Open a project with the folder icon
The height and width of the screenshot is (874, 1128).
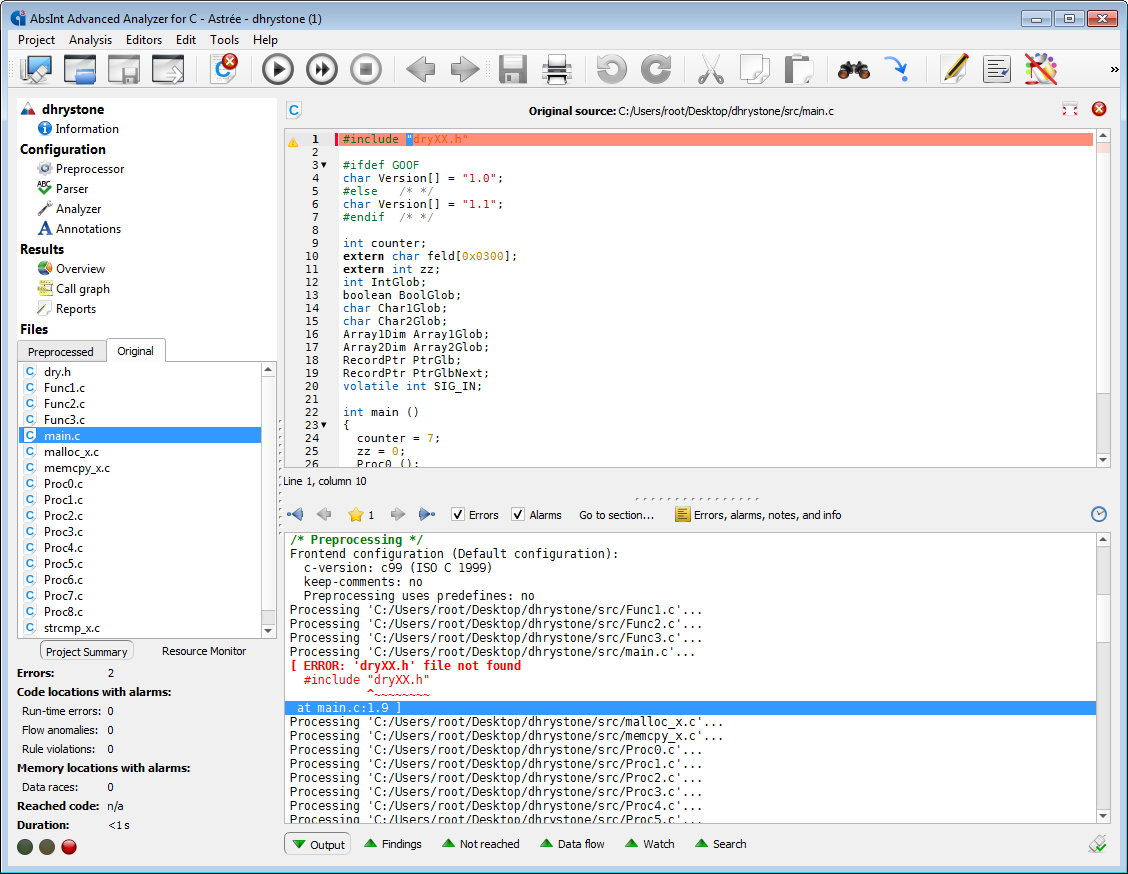point(80,70)
